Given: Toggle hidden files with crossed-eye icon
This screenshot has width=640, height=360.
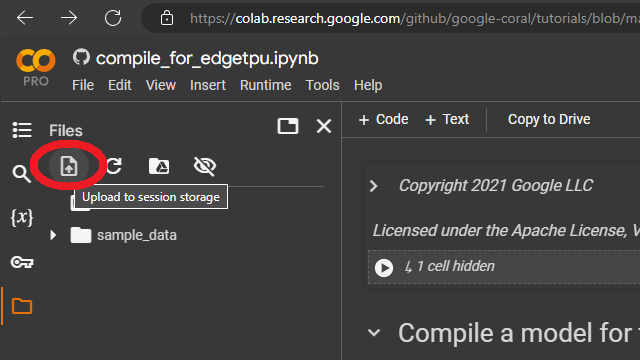Looking at the screenshot, I should [204, 166].
